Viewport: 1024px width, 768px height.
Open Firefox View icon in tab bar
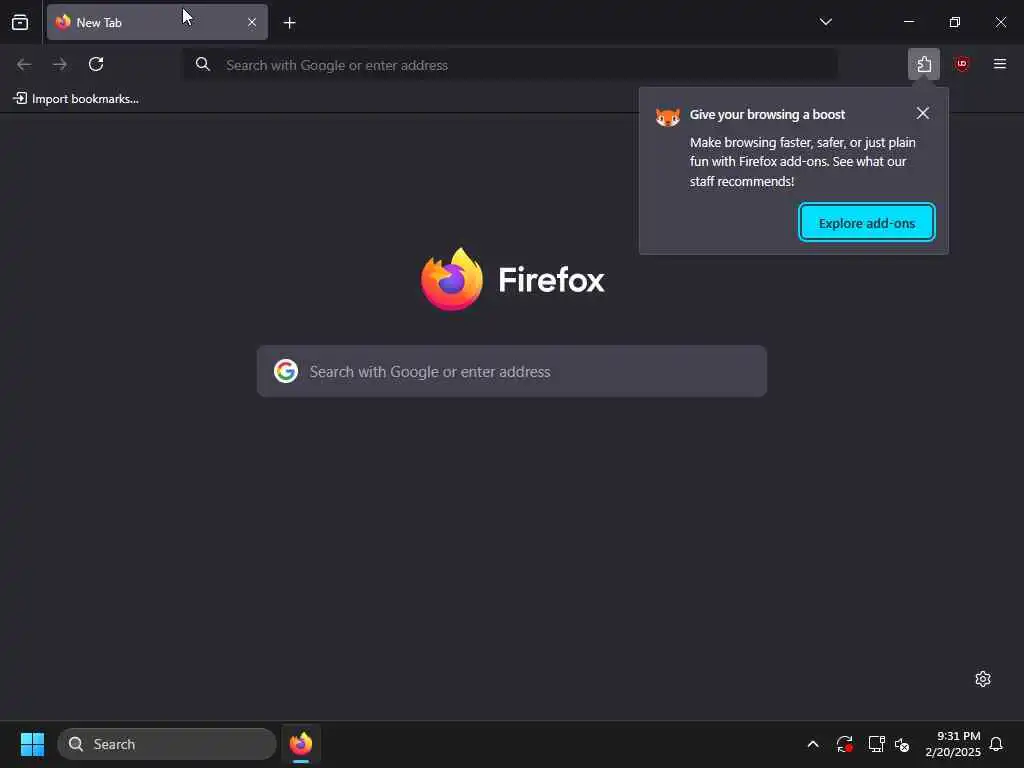pyautogui.click(x=20, y=22)
